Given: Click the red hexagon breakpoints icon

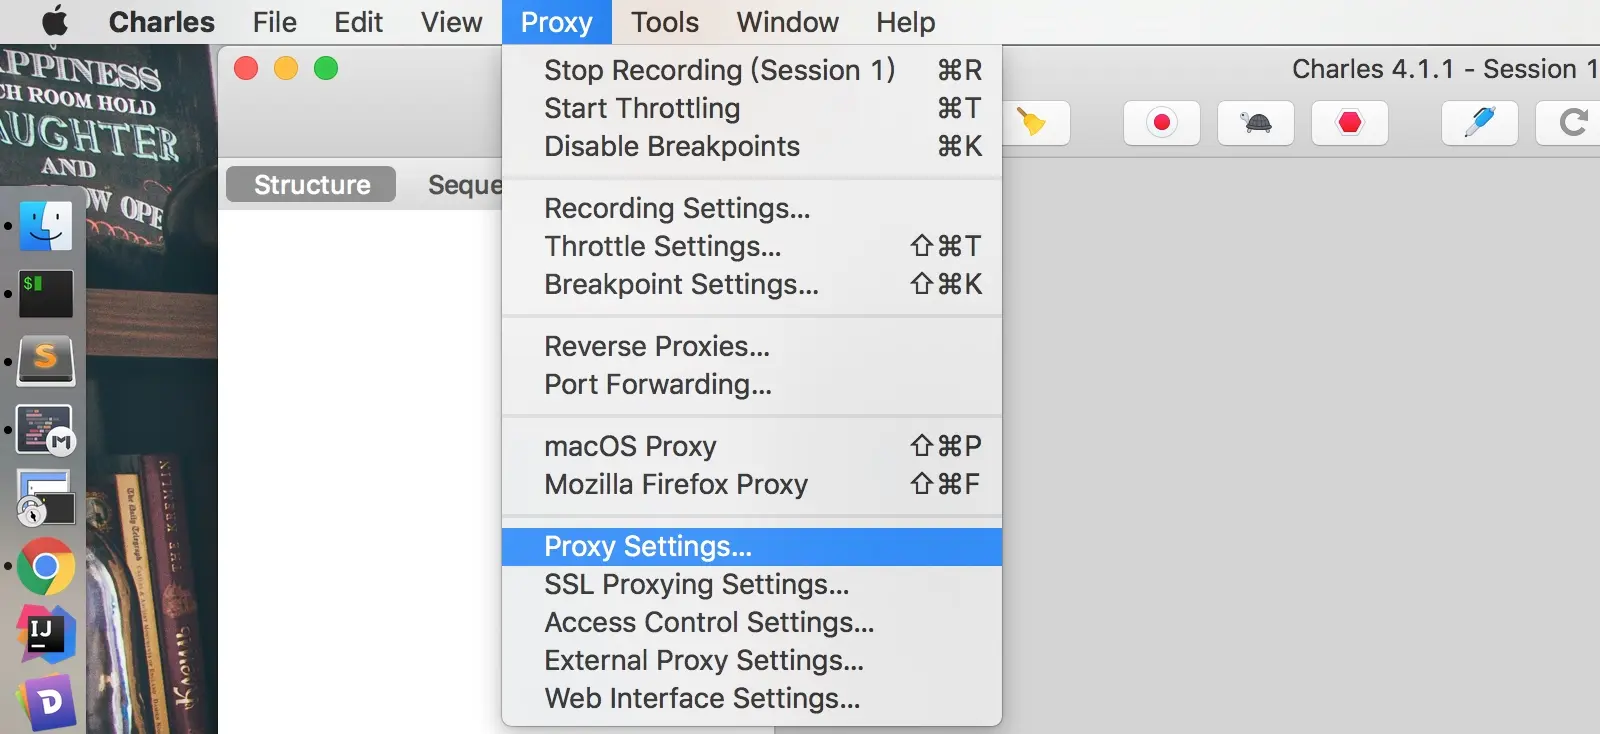Looking at the screenshot, I should tap(1349, 123).
